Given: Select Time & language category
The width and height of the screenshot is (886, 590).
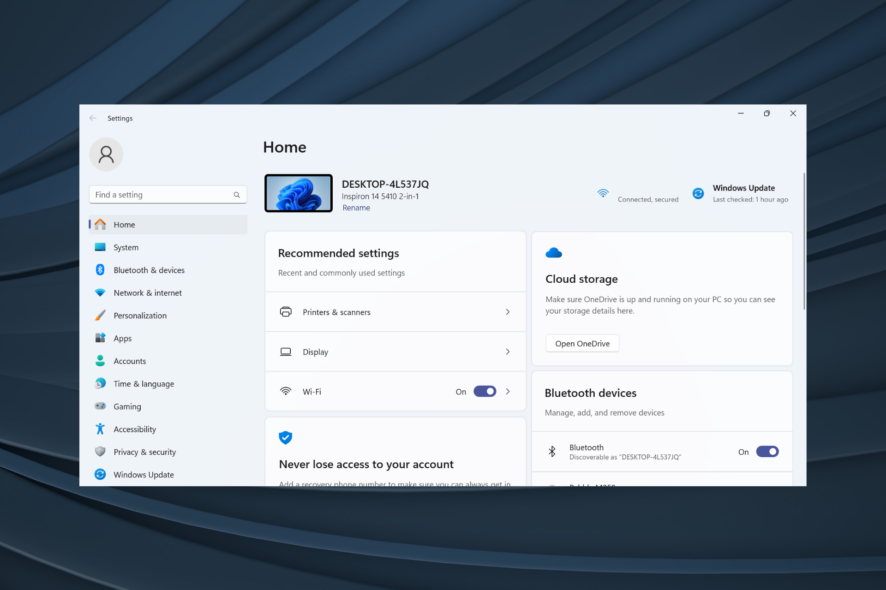Looking at the screenshot, I should [168, 383].
